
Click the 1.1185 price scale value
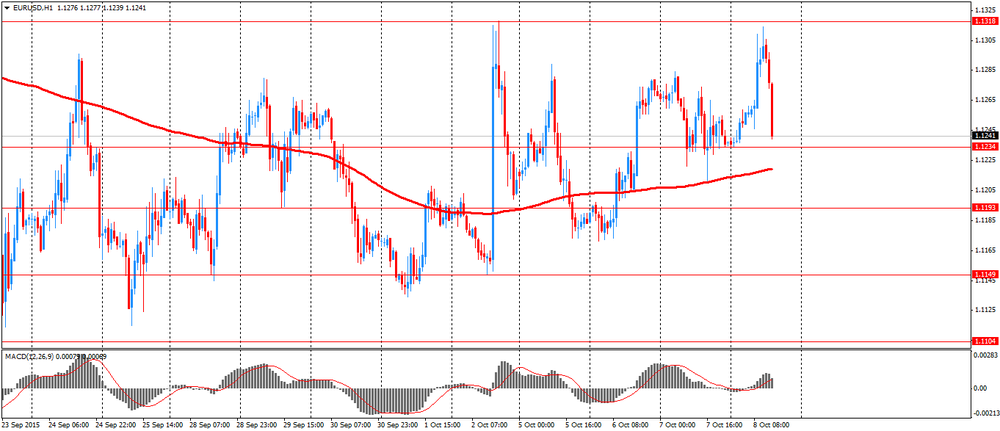pos(985,220)
